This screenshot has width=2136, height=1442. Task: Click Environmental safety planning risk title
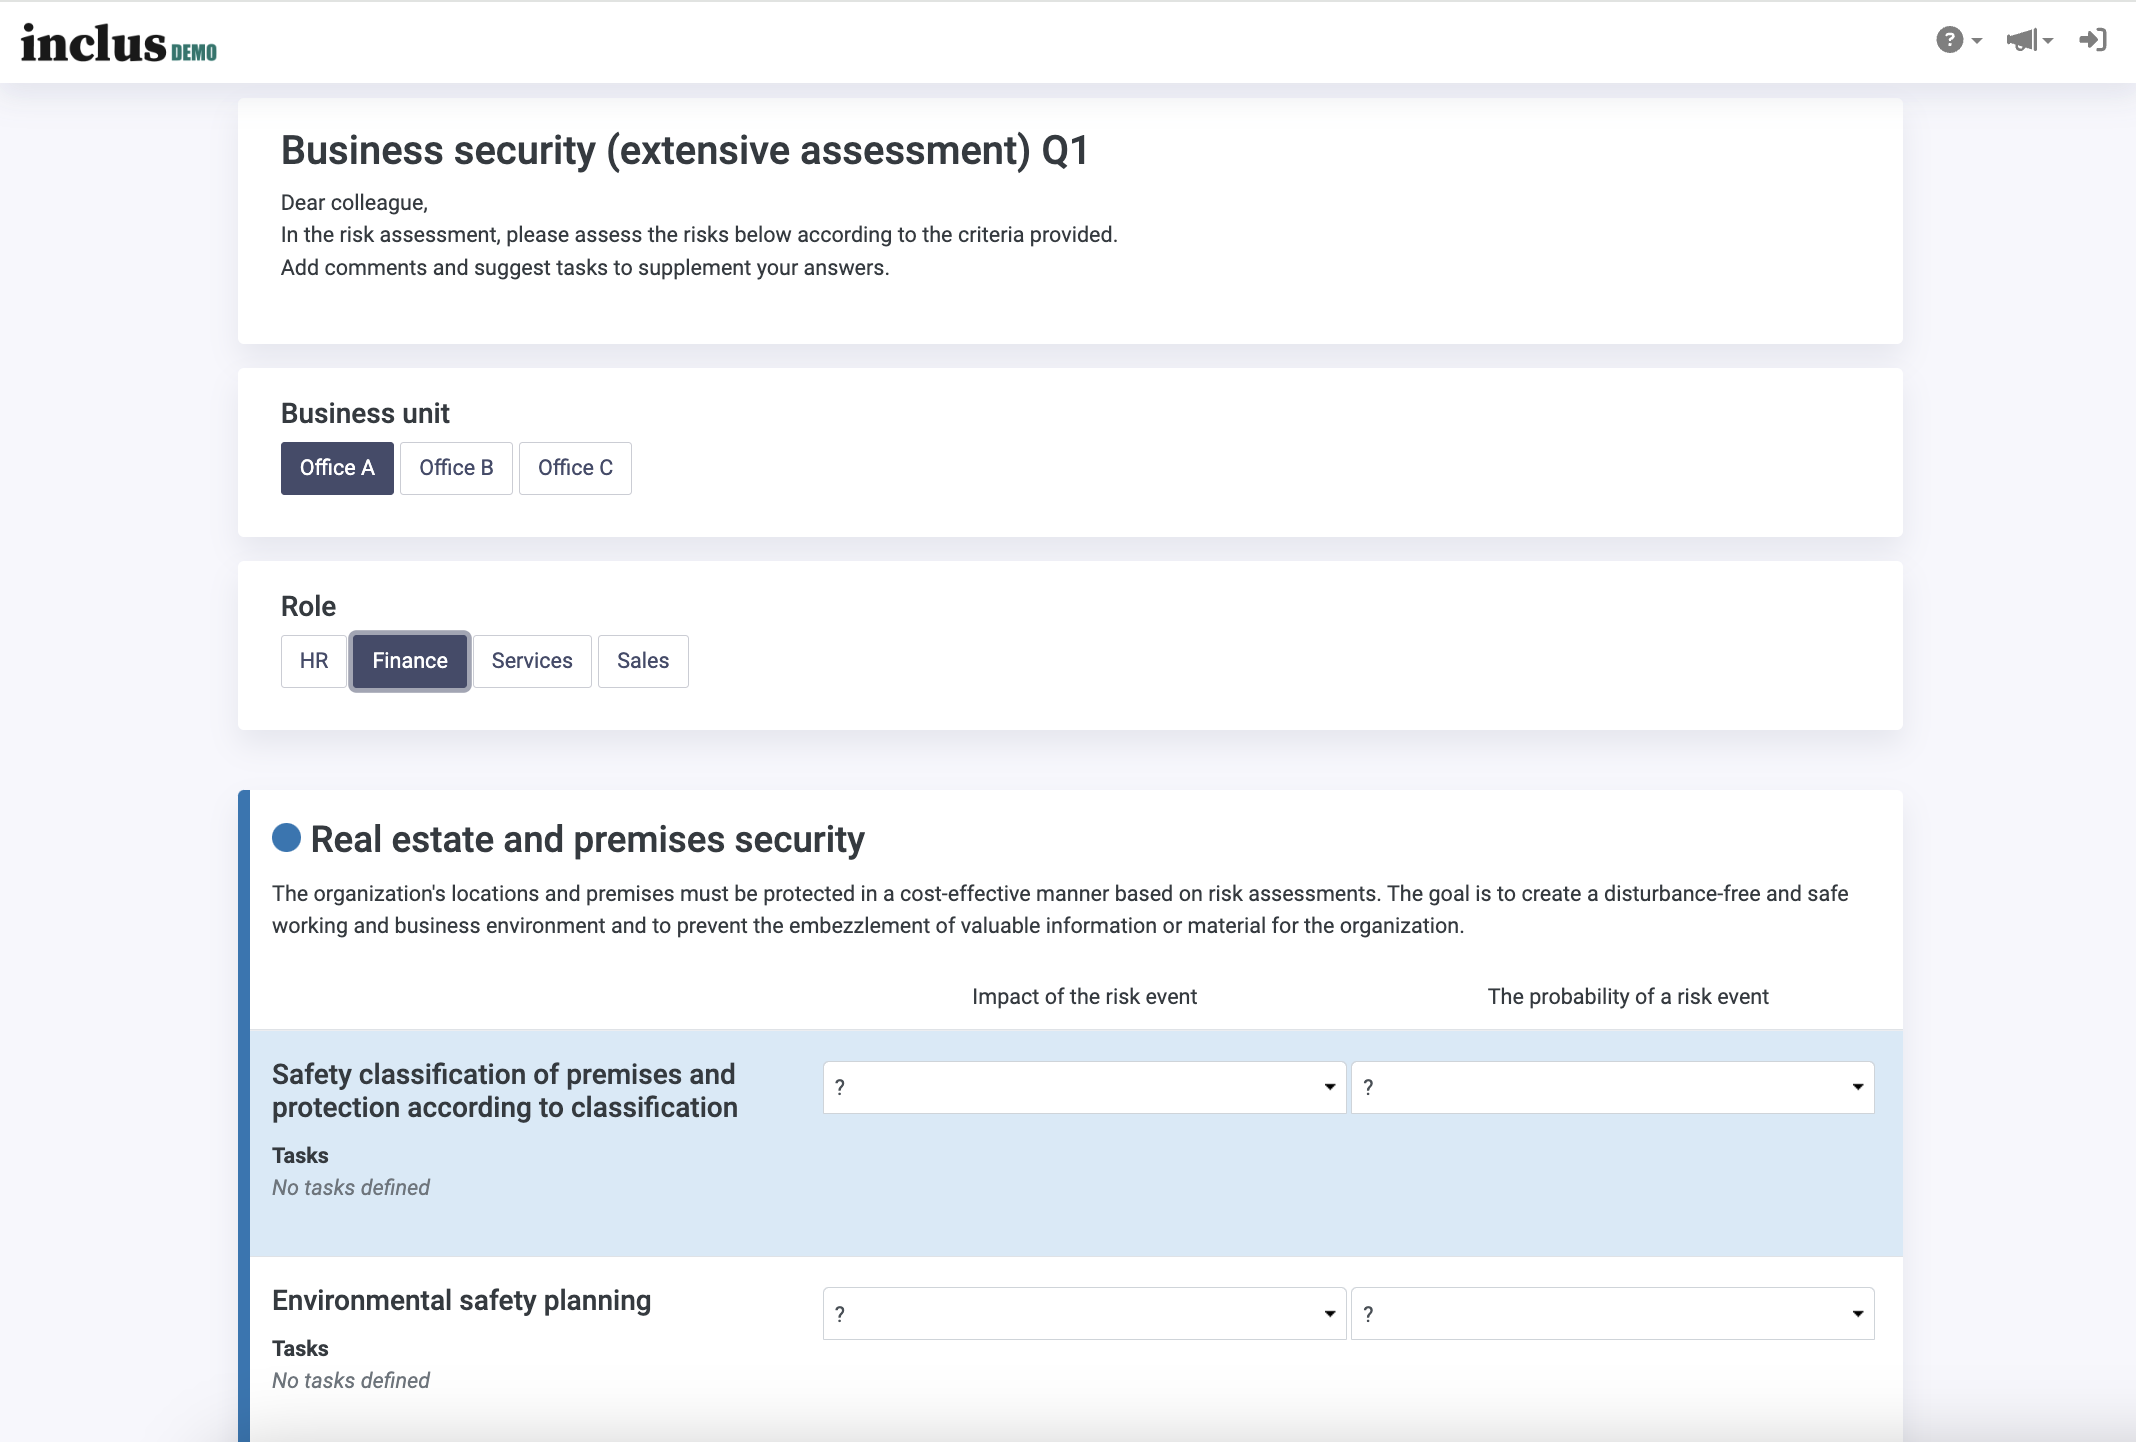tap(461, 1300)
